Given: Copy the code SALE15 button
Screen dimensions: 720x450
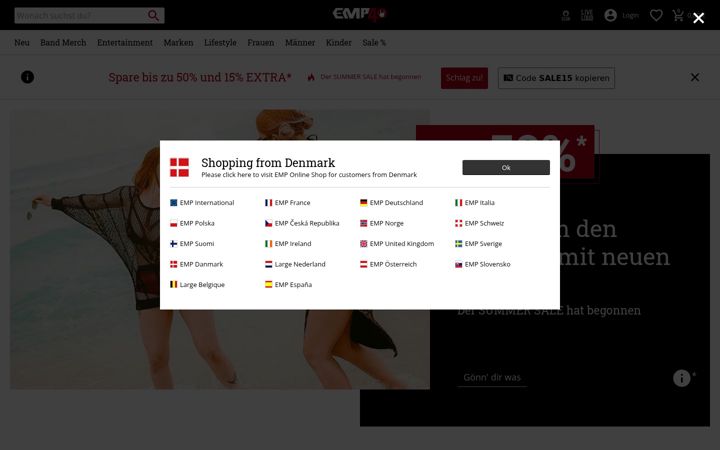Looking at the screenshot, I should pyautogui.click(x=556, y=78).
